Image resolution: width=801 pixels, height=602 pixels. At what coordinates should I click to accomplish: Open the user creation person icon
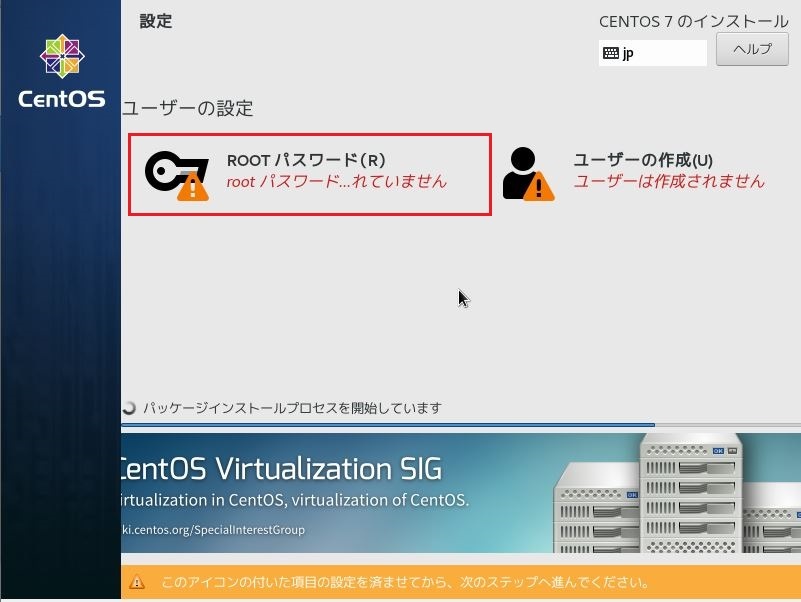pyautogui.click(x=528, y=174)
